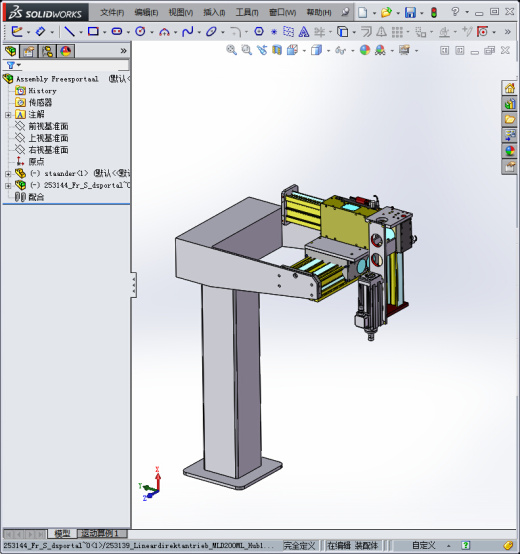Click the Zoom to Fit icon
This screenshot has height=554, width=520.
tap(231, 50)
